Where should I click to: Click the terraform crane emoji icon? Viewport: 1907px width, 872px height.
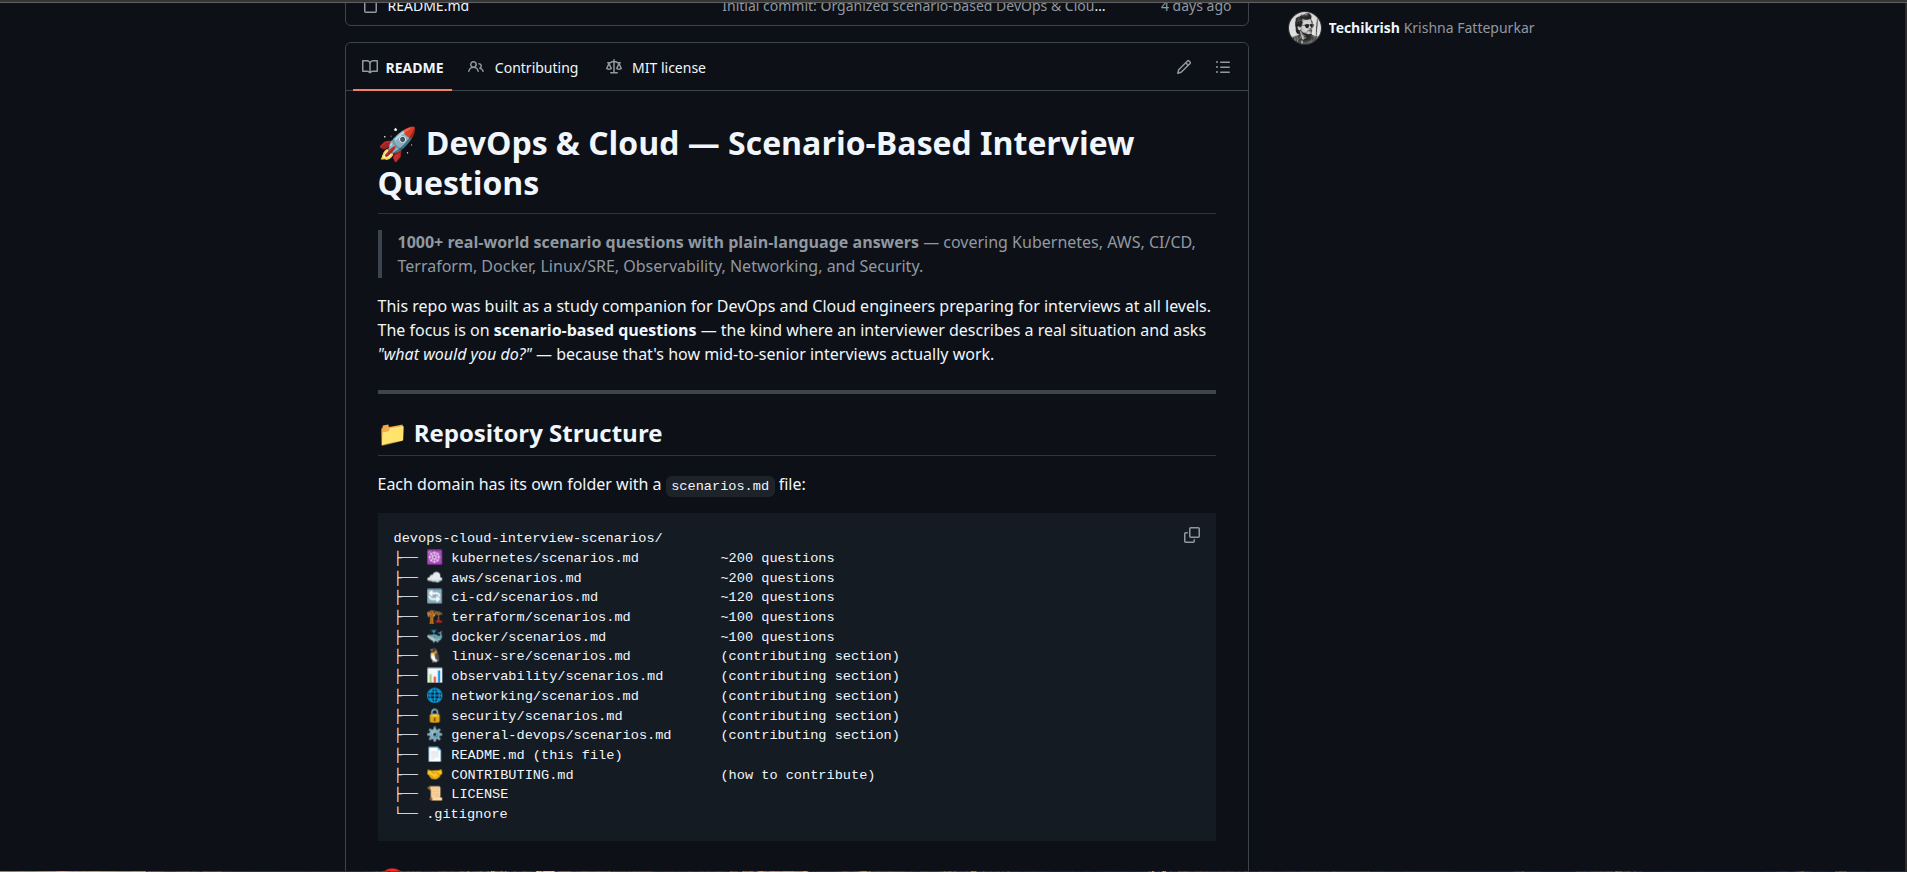(435, 617)
